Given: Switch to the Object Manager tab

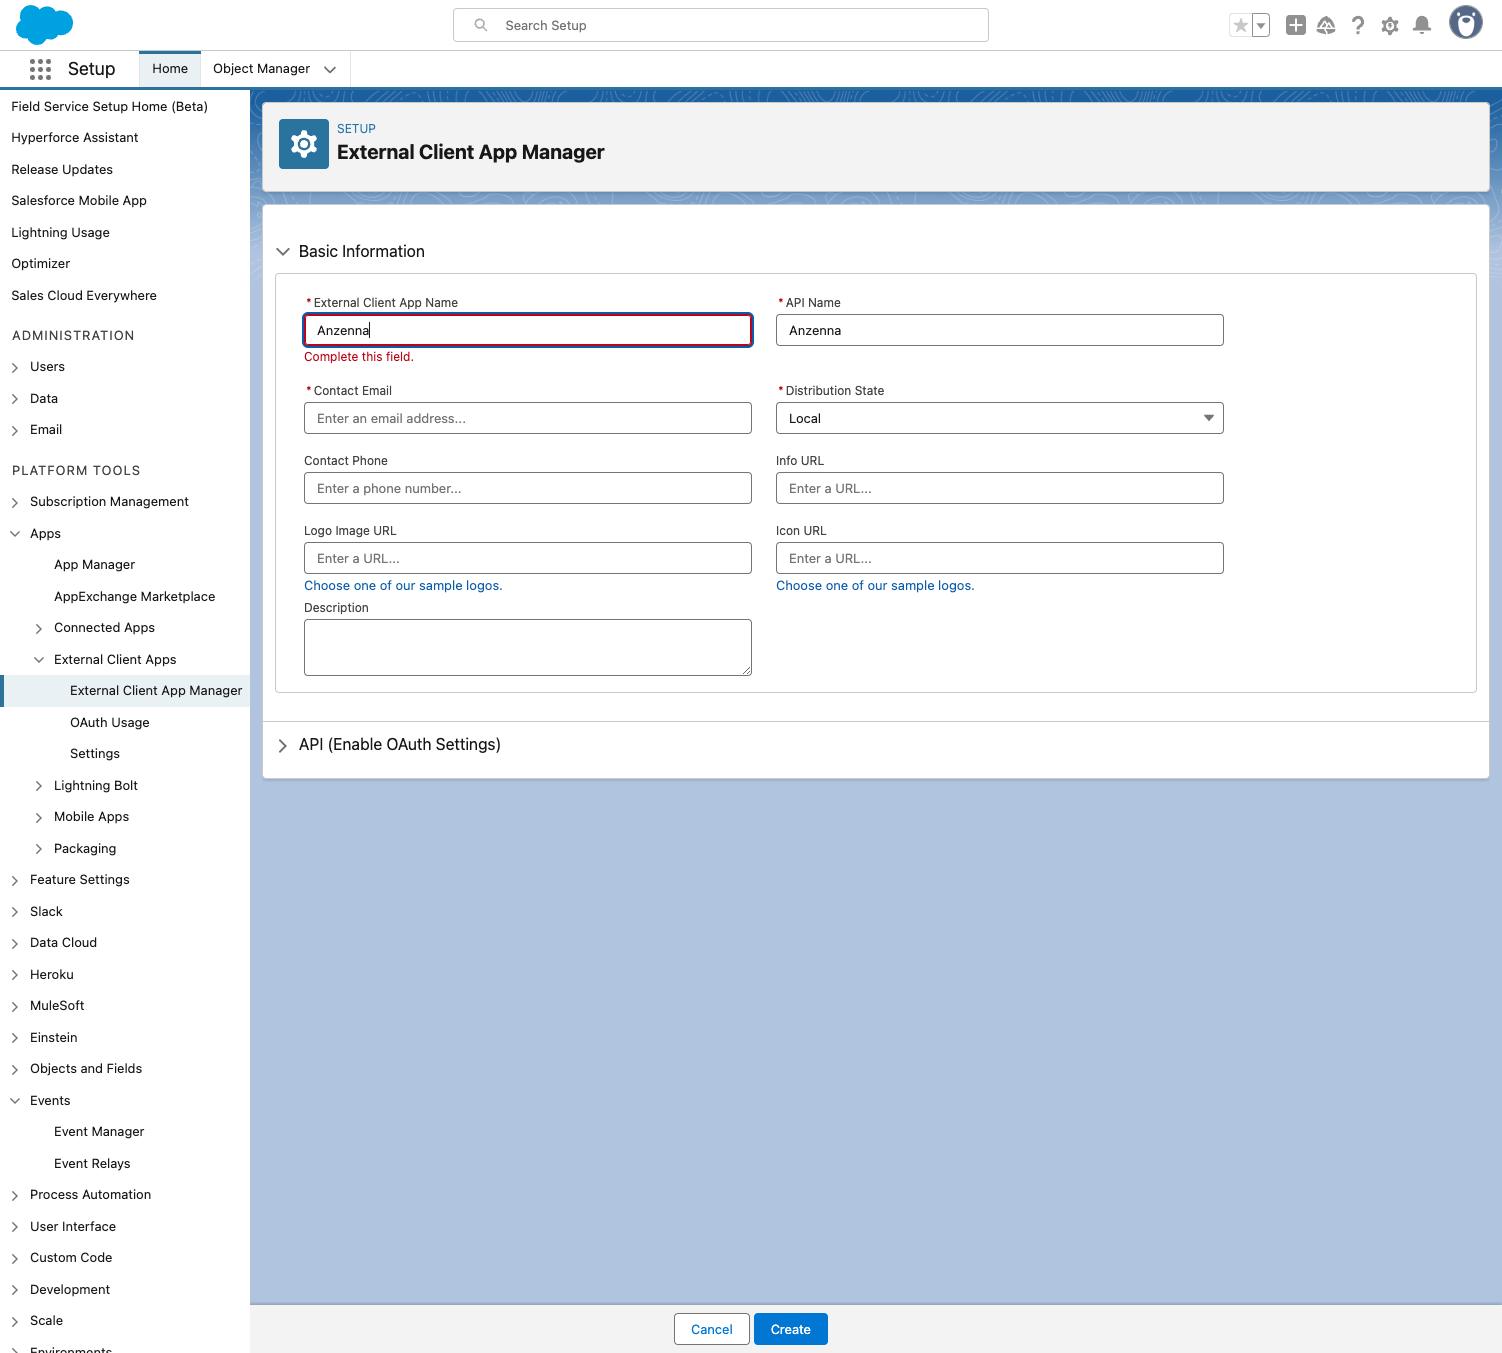Looking at the screenshot, I should point(261,69).
